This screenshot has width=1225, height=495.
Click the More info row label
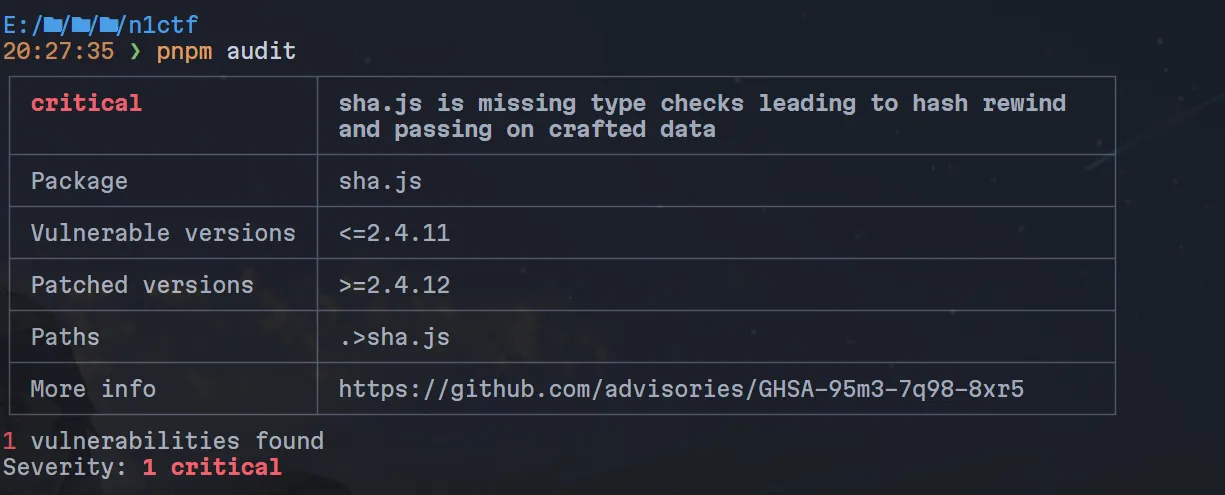tap(93, 388)
